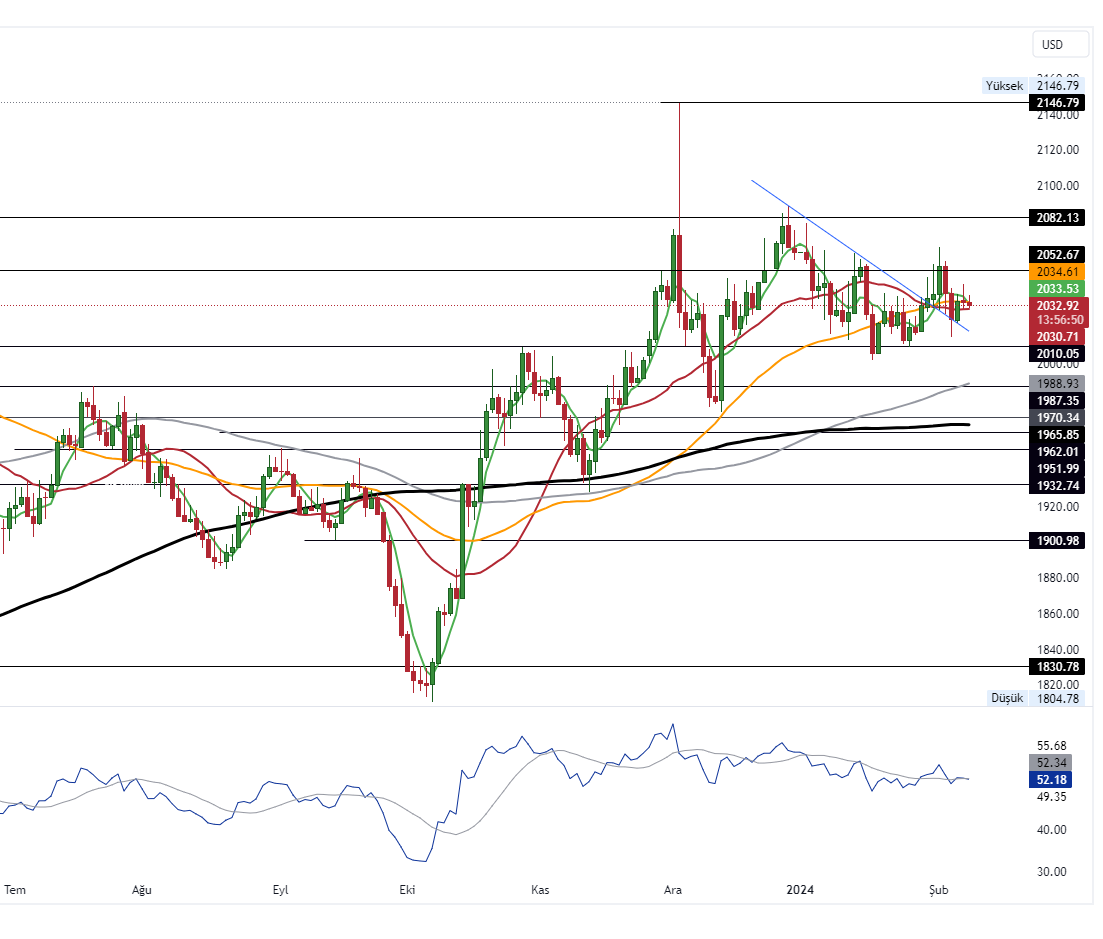Select the gray 1988.93 moving average label
Viewport: 1103px width, 939px height.
[x=1057, y=383]
